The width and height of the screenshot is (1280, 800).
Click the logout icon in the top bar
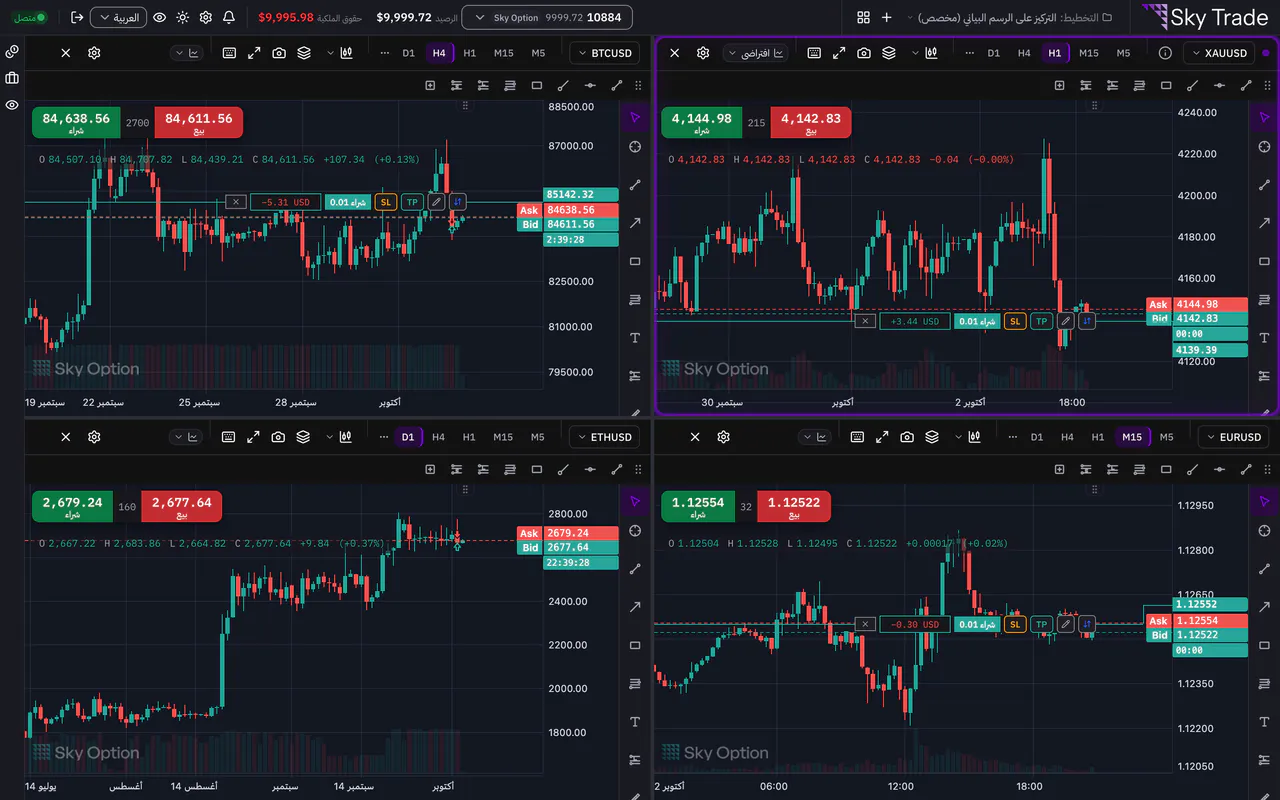[77, 17]
